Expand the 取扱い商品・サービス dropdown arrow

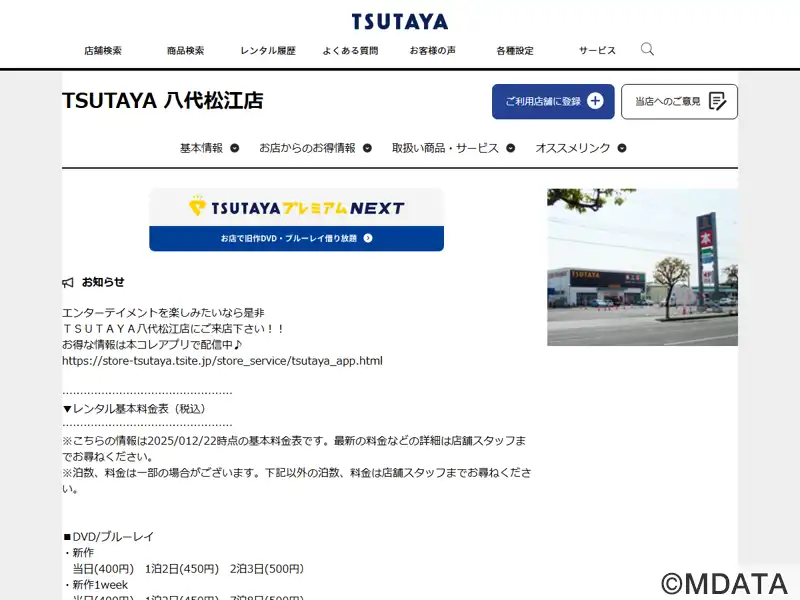pyautogui.click(x=511, y=148)
